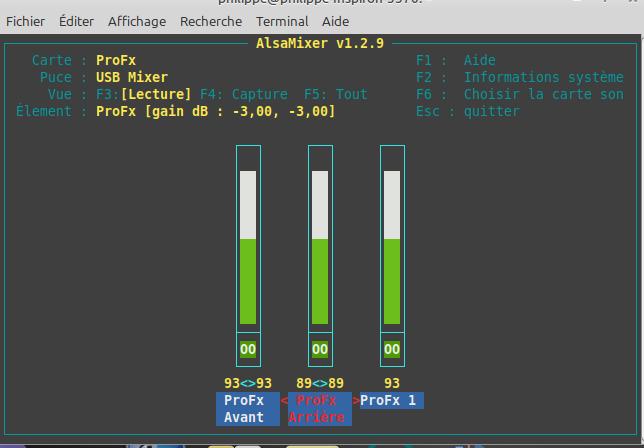Click the F2 Informations système entry
644x448 pixels.
[x=520, y=77]
